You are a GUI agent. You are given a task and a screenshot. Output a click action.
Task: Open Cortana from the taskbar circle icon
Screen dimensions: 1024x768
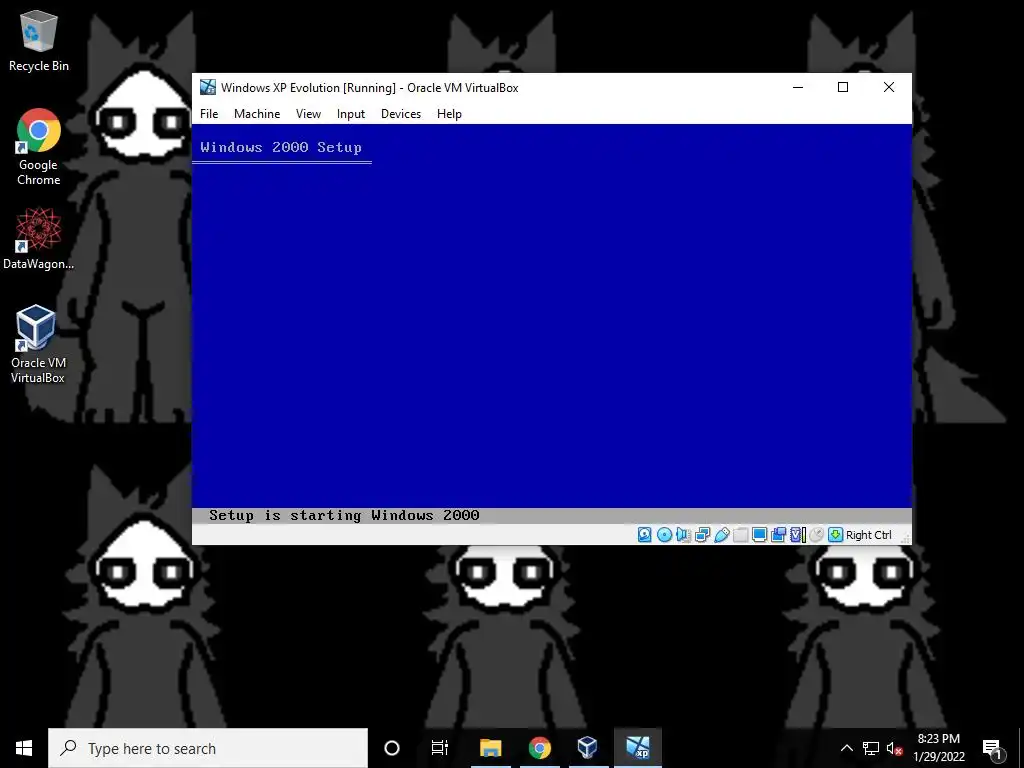click(392, 748)
